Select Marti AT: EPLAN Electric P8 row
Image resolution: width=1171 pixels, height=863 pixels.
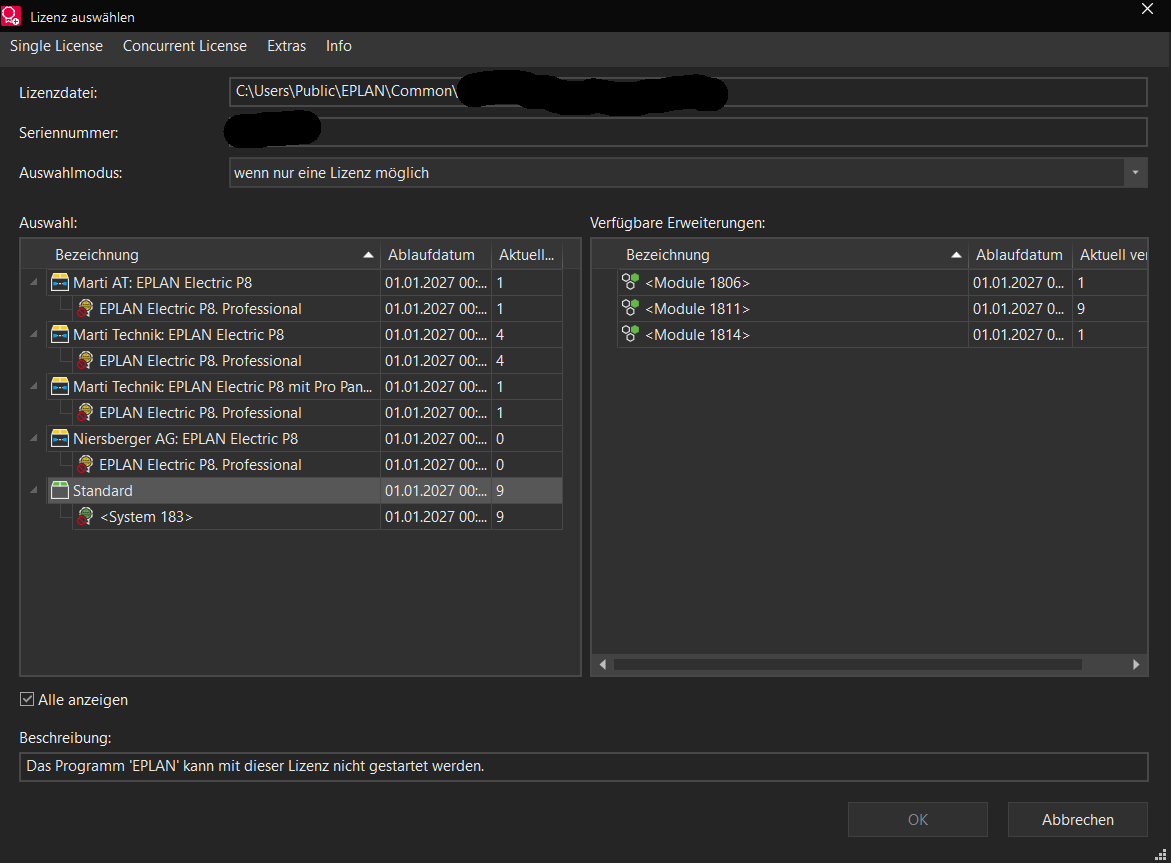(304, 282)
